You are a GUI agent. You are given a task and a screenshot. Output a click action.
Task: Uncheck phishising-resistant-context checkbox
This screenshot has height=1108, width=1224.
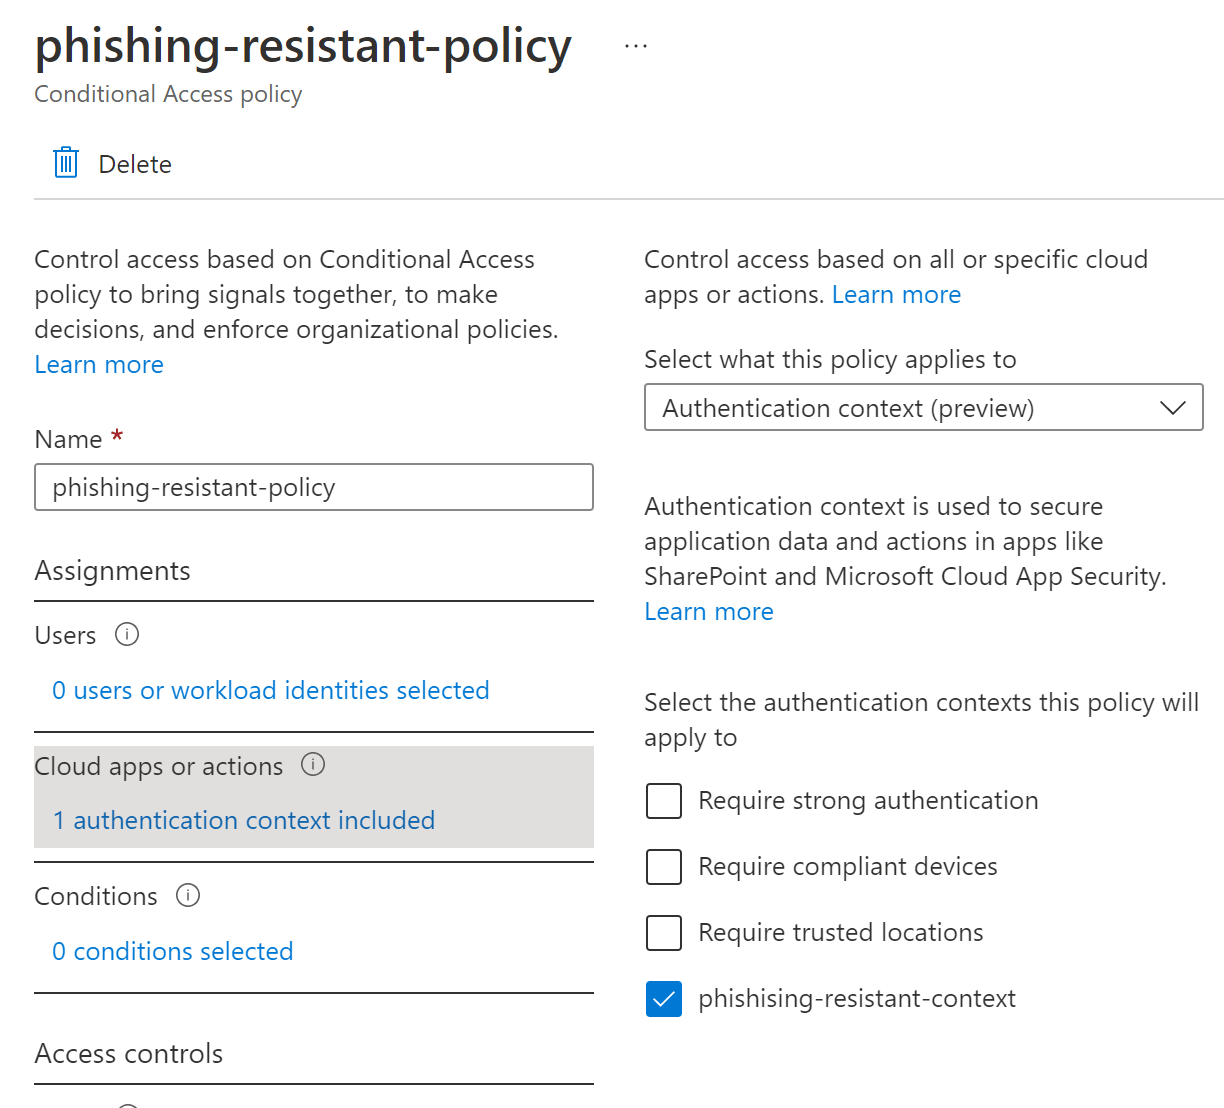pyautogui.click(x=664, y=999)
